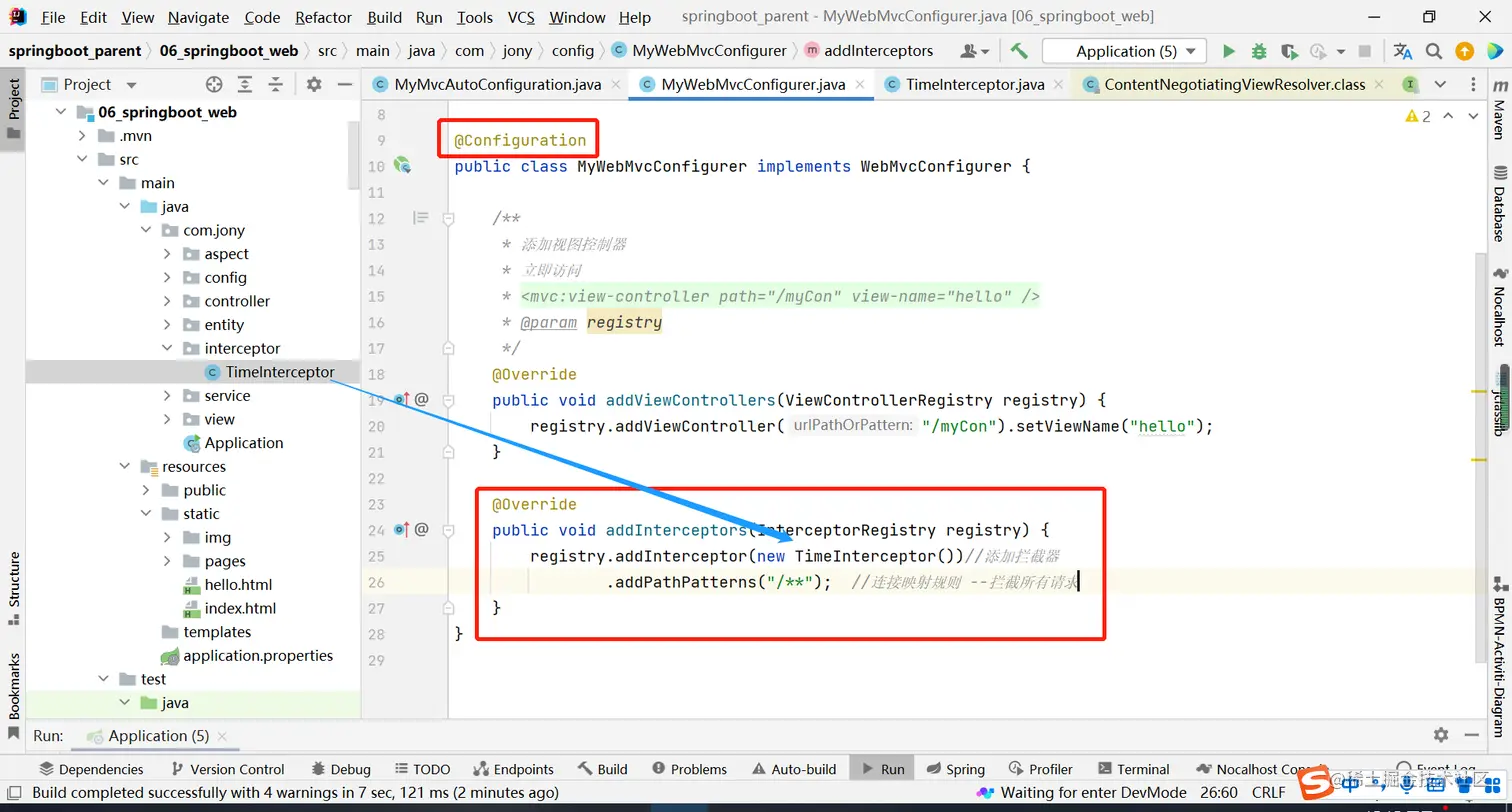Image resolution: width=1512 pixels, height=812 pixels.
Task: Click CRLF line separator in status bar
Action: click(1268, 793)
